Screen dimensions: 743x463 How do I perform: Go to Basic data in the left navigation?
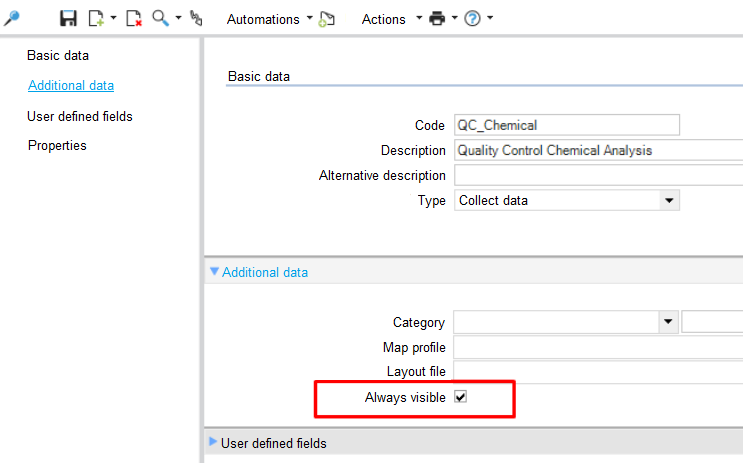(x=58, y=55)
